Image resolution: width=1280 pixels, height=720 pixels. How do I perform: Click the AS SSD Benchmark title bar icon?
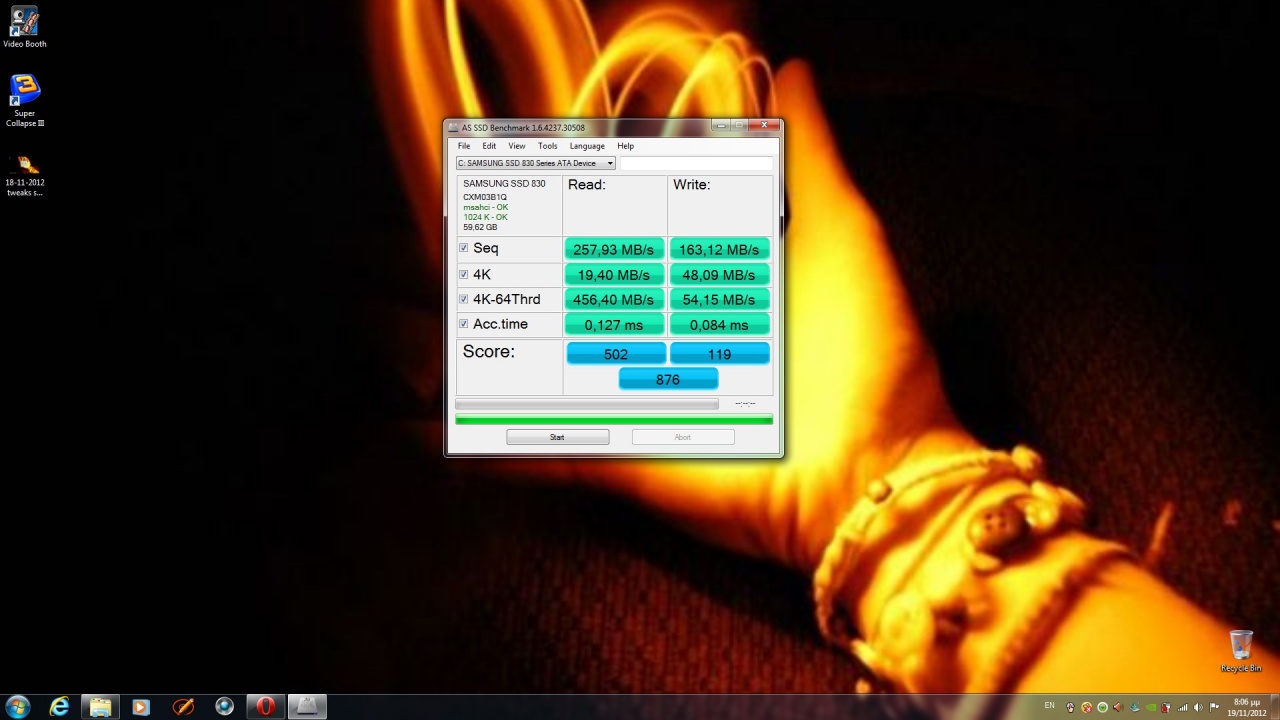(x=453, y=127)
